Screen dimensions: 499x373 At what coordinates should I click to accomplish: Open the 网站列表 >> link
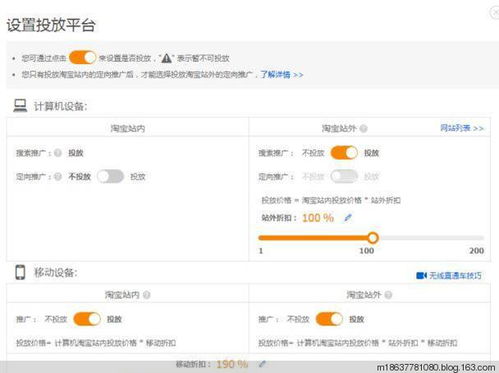click(462, 128)
